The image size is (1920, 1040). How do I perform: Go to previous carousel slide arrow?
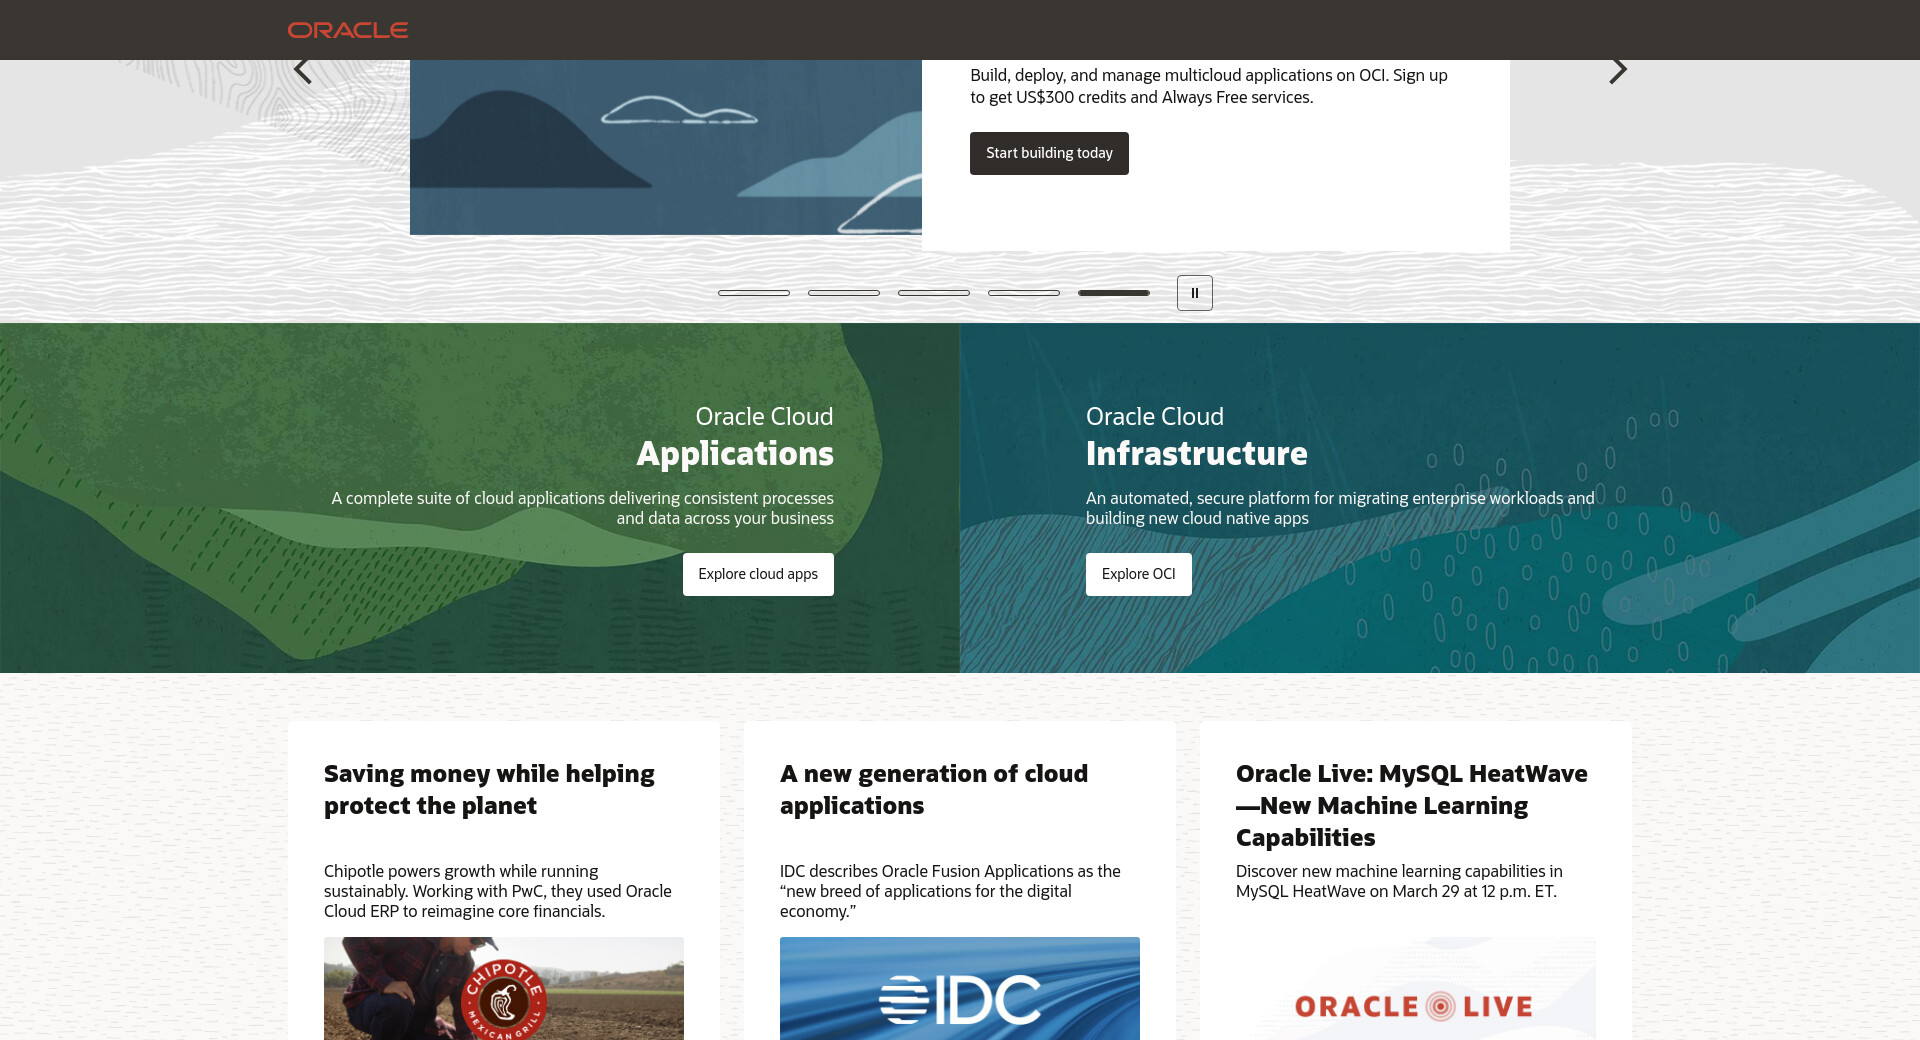point(303,70)
